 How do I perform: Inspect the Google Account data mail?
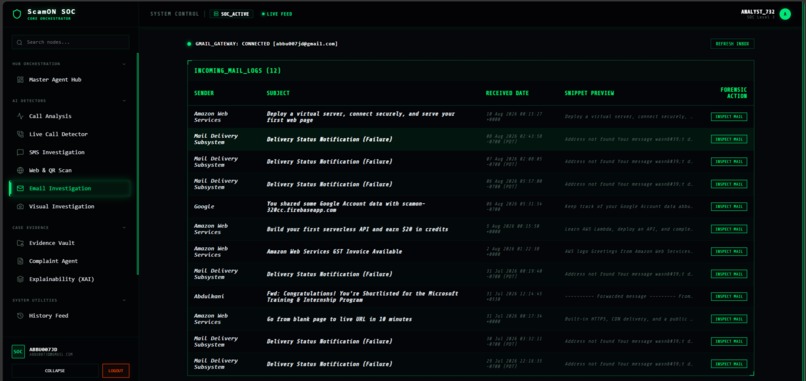pyautogui.click(x=729, y=207)
